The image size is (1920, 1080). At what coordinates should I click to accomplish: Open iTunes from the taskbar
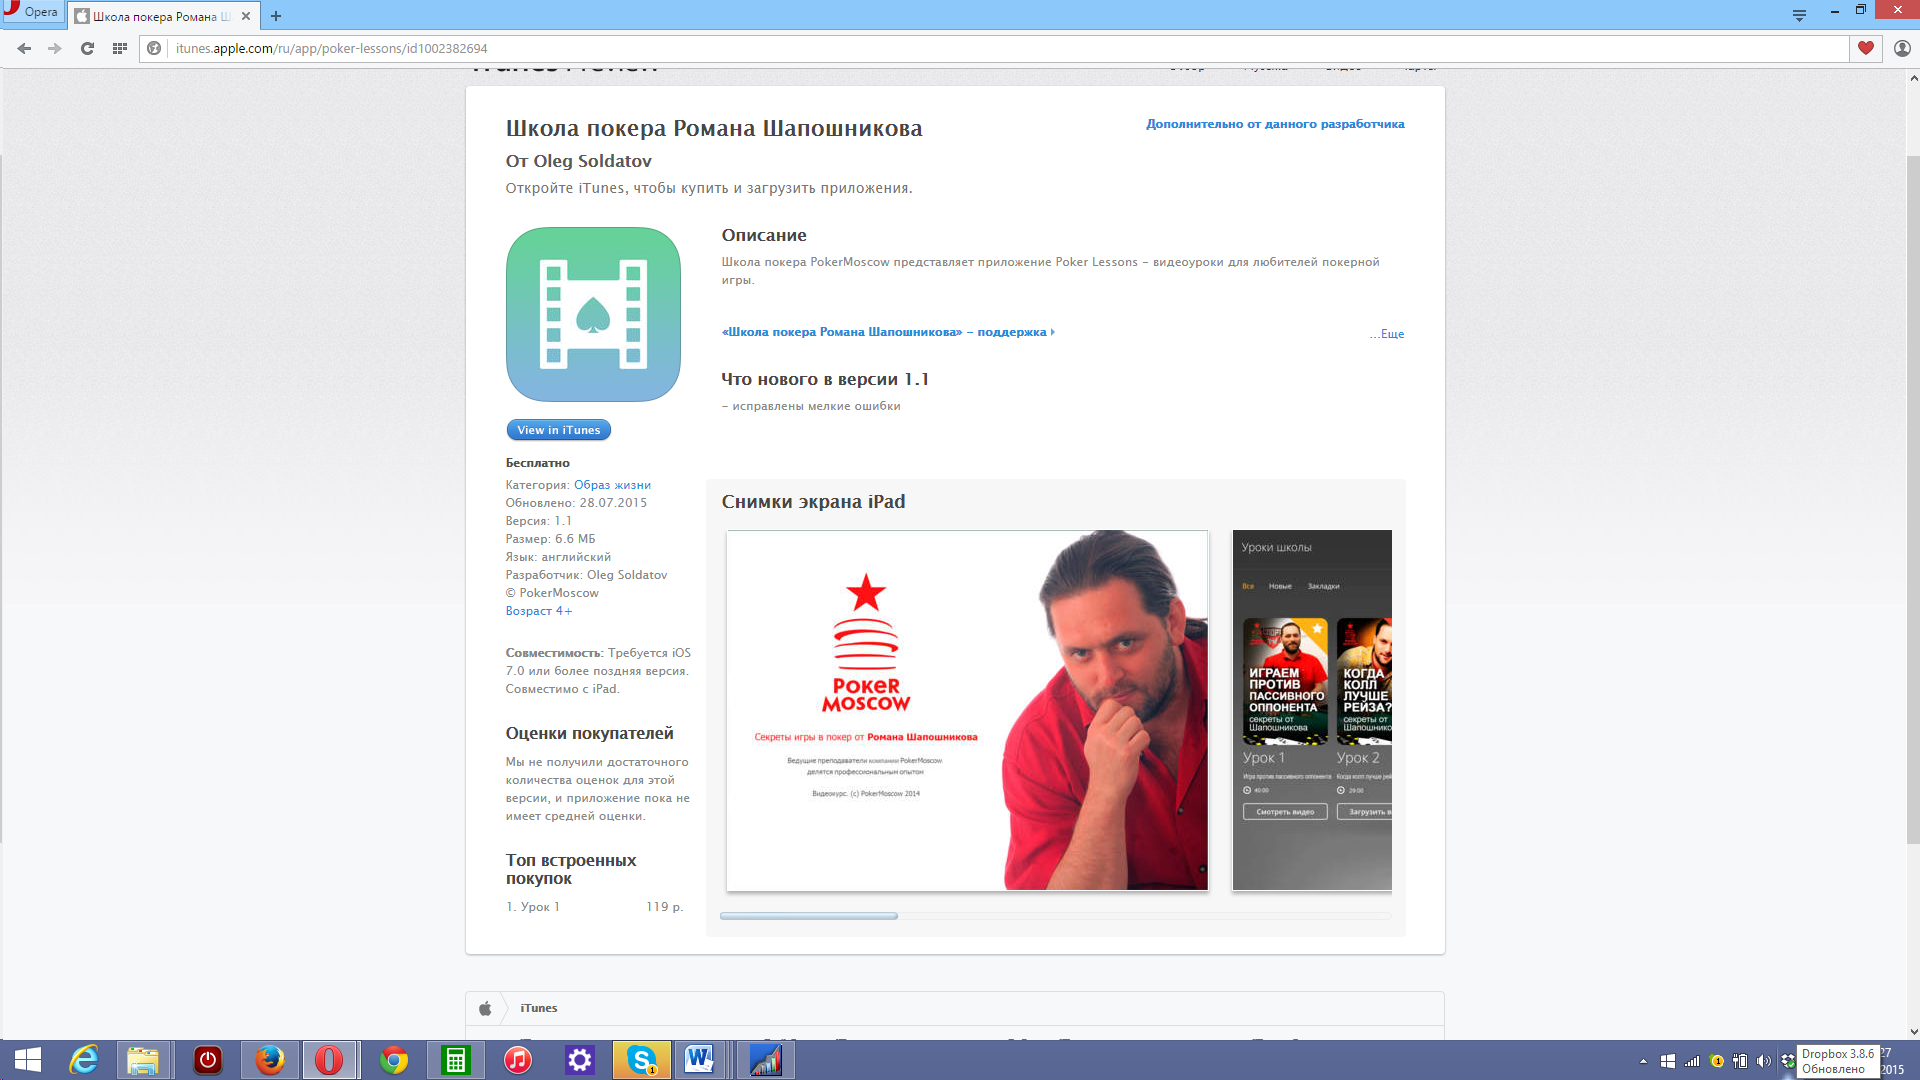point(517,1060)
